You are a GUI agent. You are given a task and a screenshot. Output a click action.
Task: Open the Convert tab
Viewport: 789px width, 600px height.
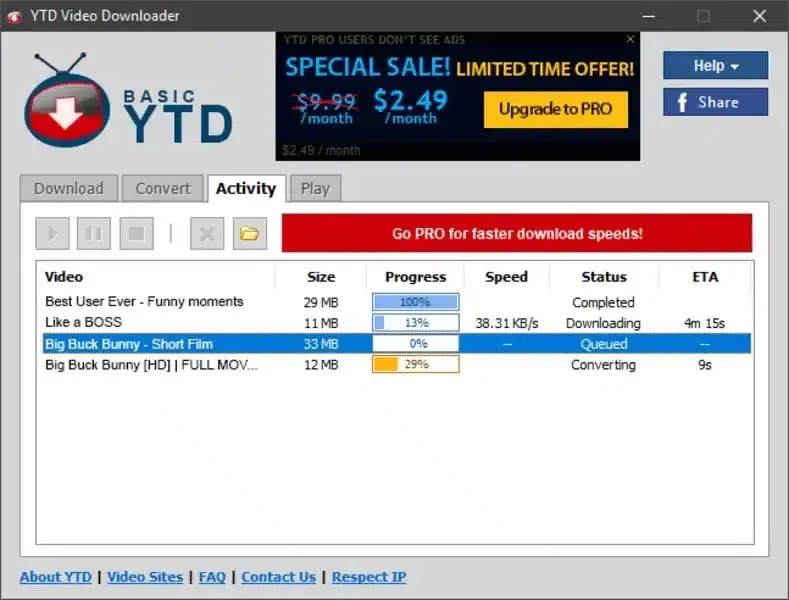(x=163, y=188)
